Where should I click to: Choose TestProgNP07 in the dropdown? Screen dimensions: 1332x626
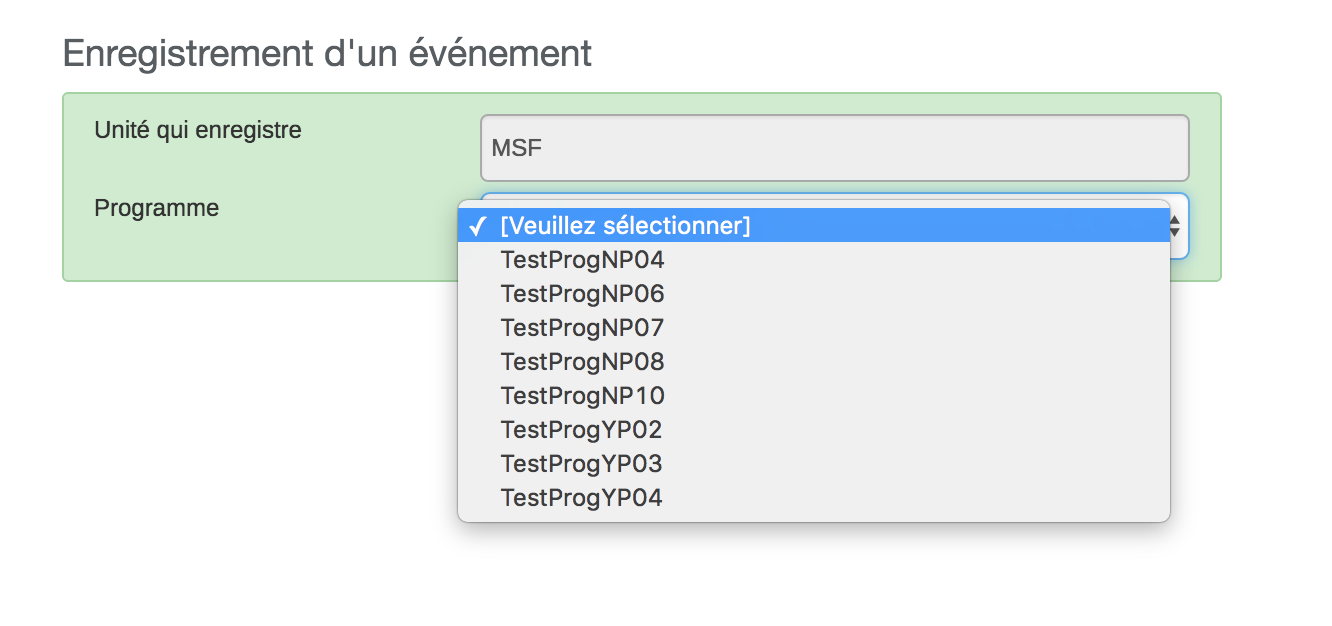pos(582,328)
